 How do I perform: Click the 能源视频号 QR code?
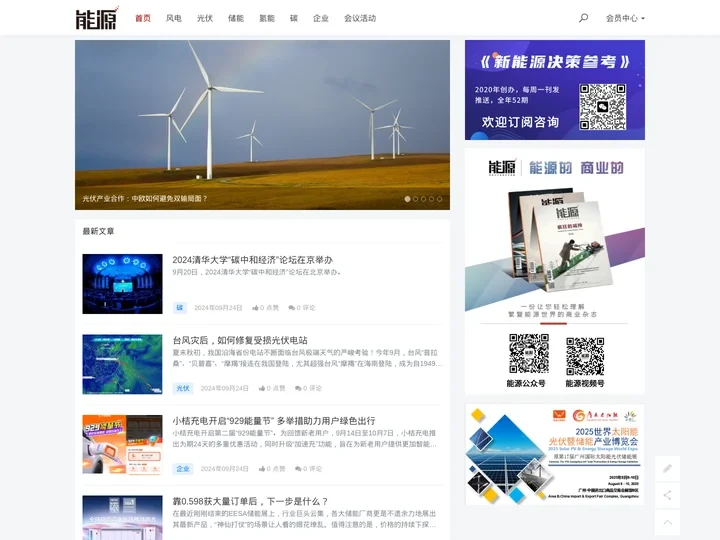point(585,356)
